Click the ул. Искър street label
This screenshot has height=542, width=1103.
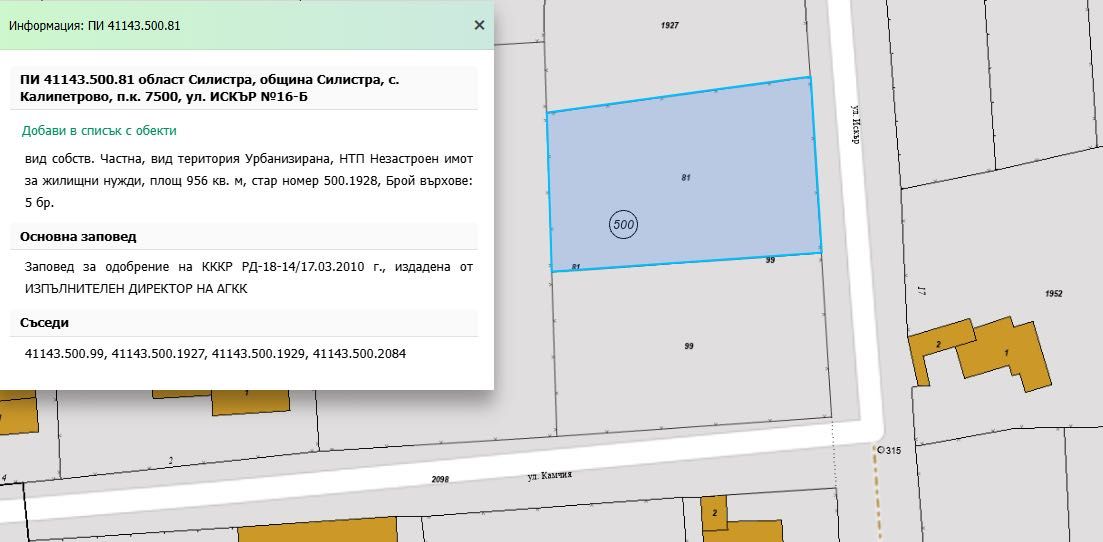coord(856,125)
